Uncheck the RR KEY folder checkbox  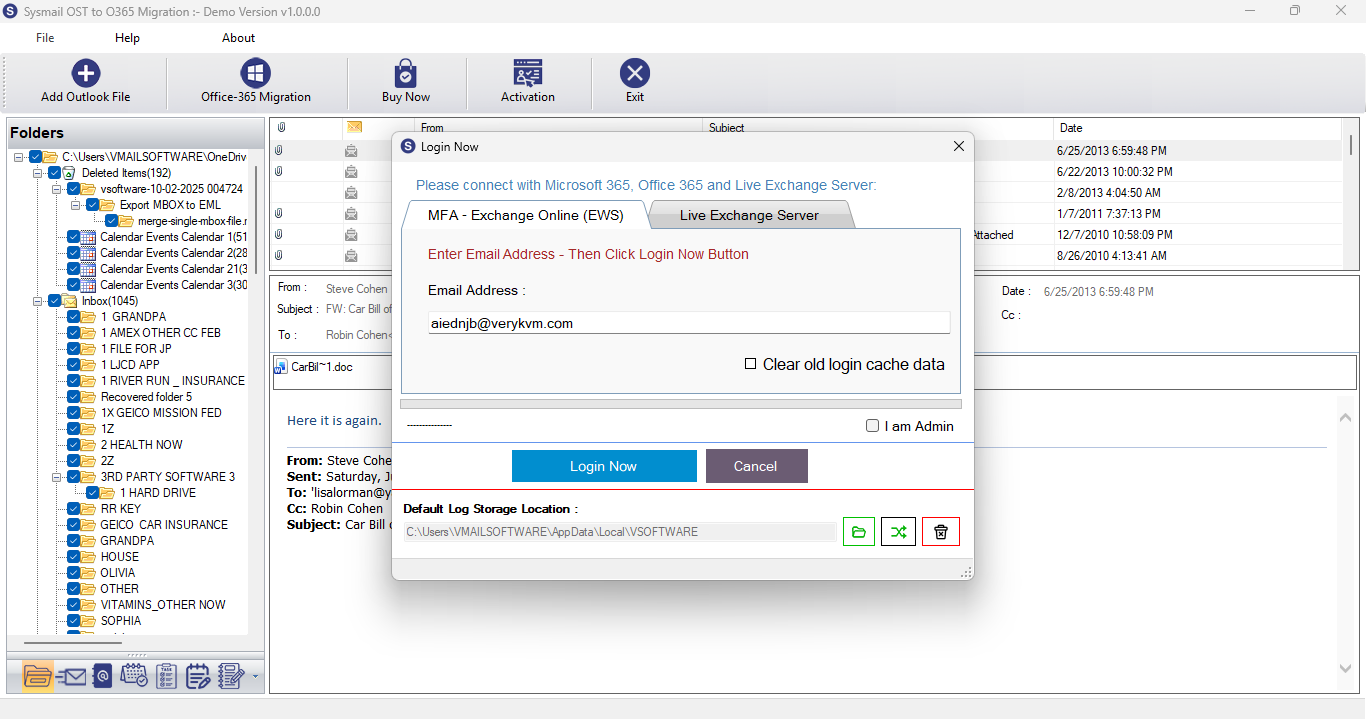[x=73, y=509]
